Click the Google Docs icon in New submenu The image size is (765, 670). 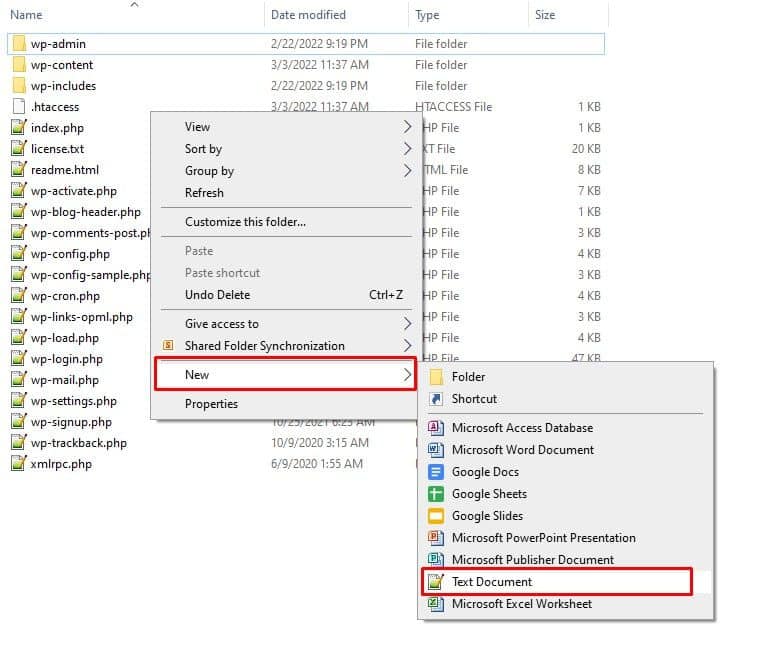tap(435, 472)
